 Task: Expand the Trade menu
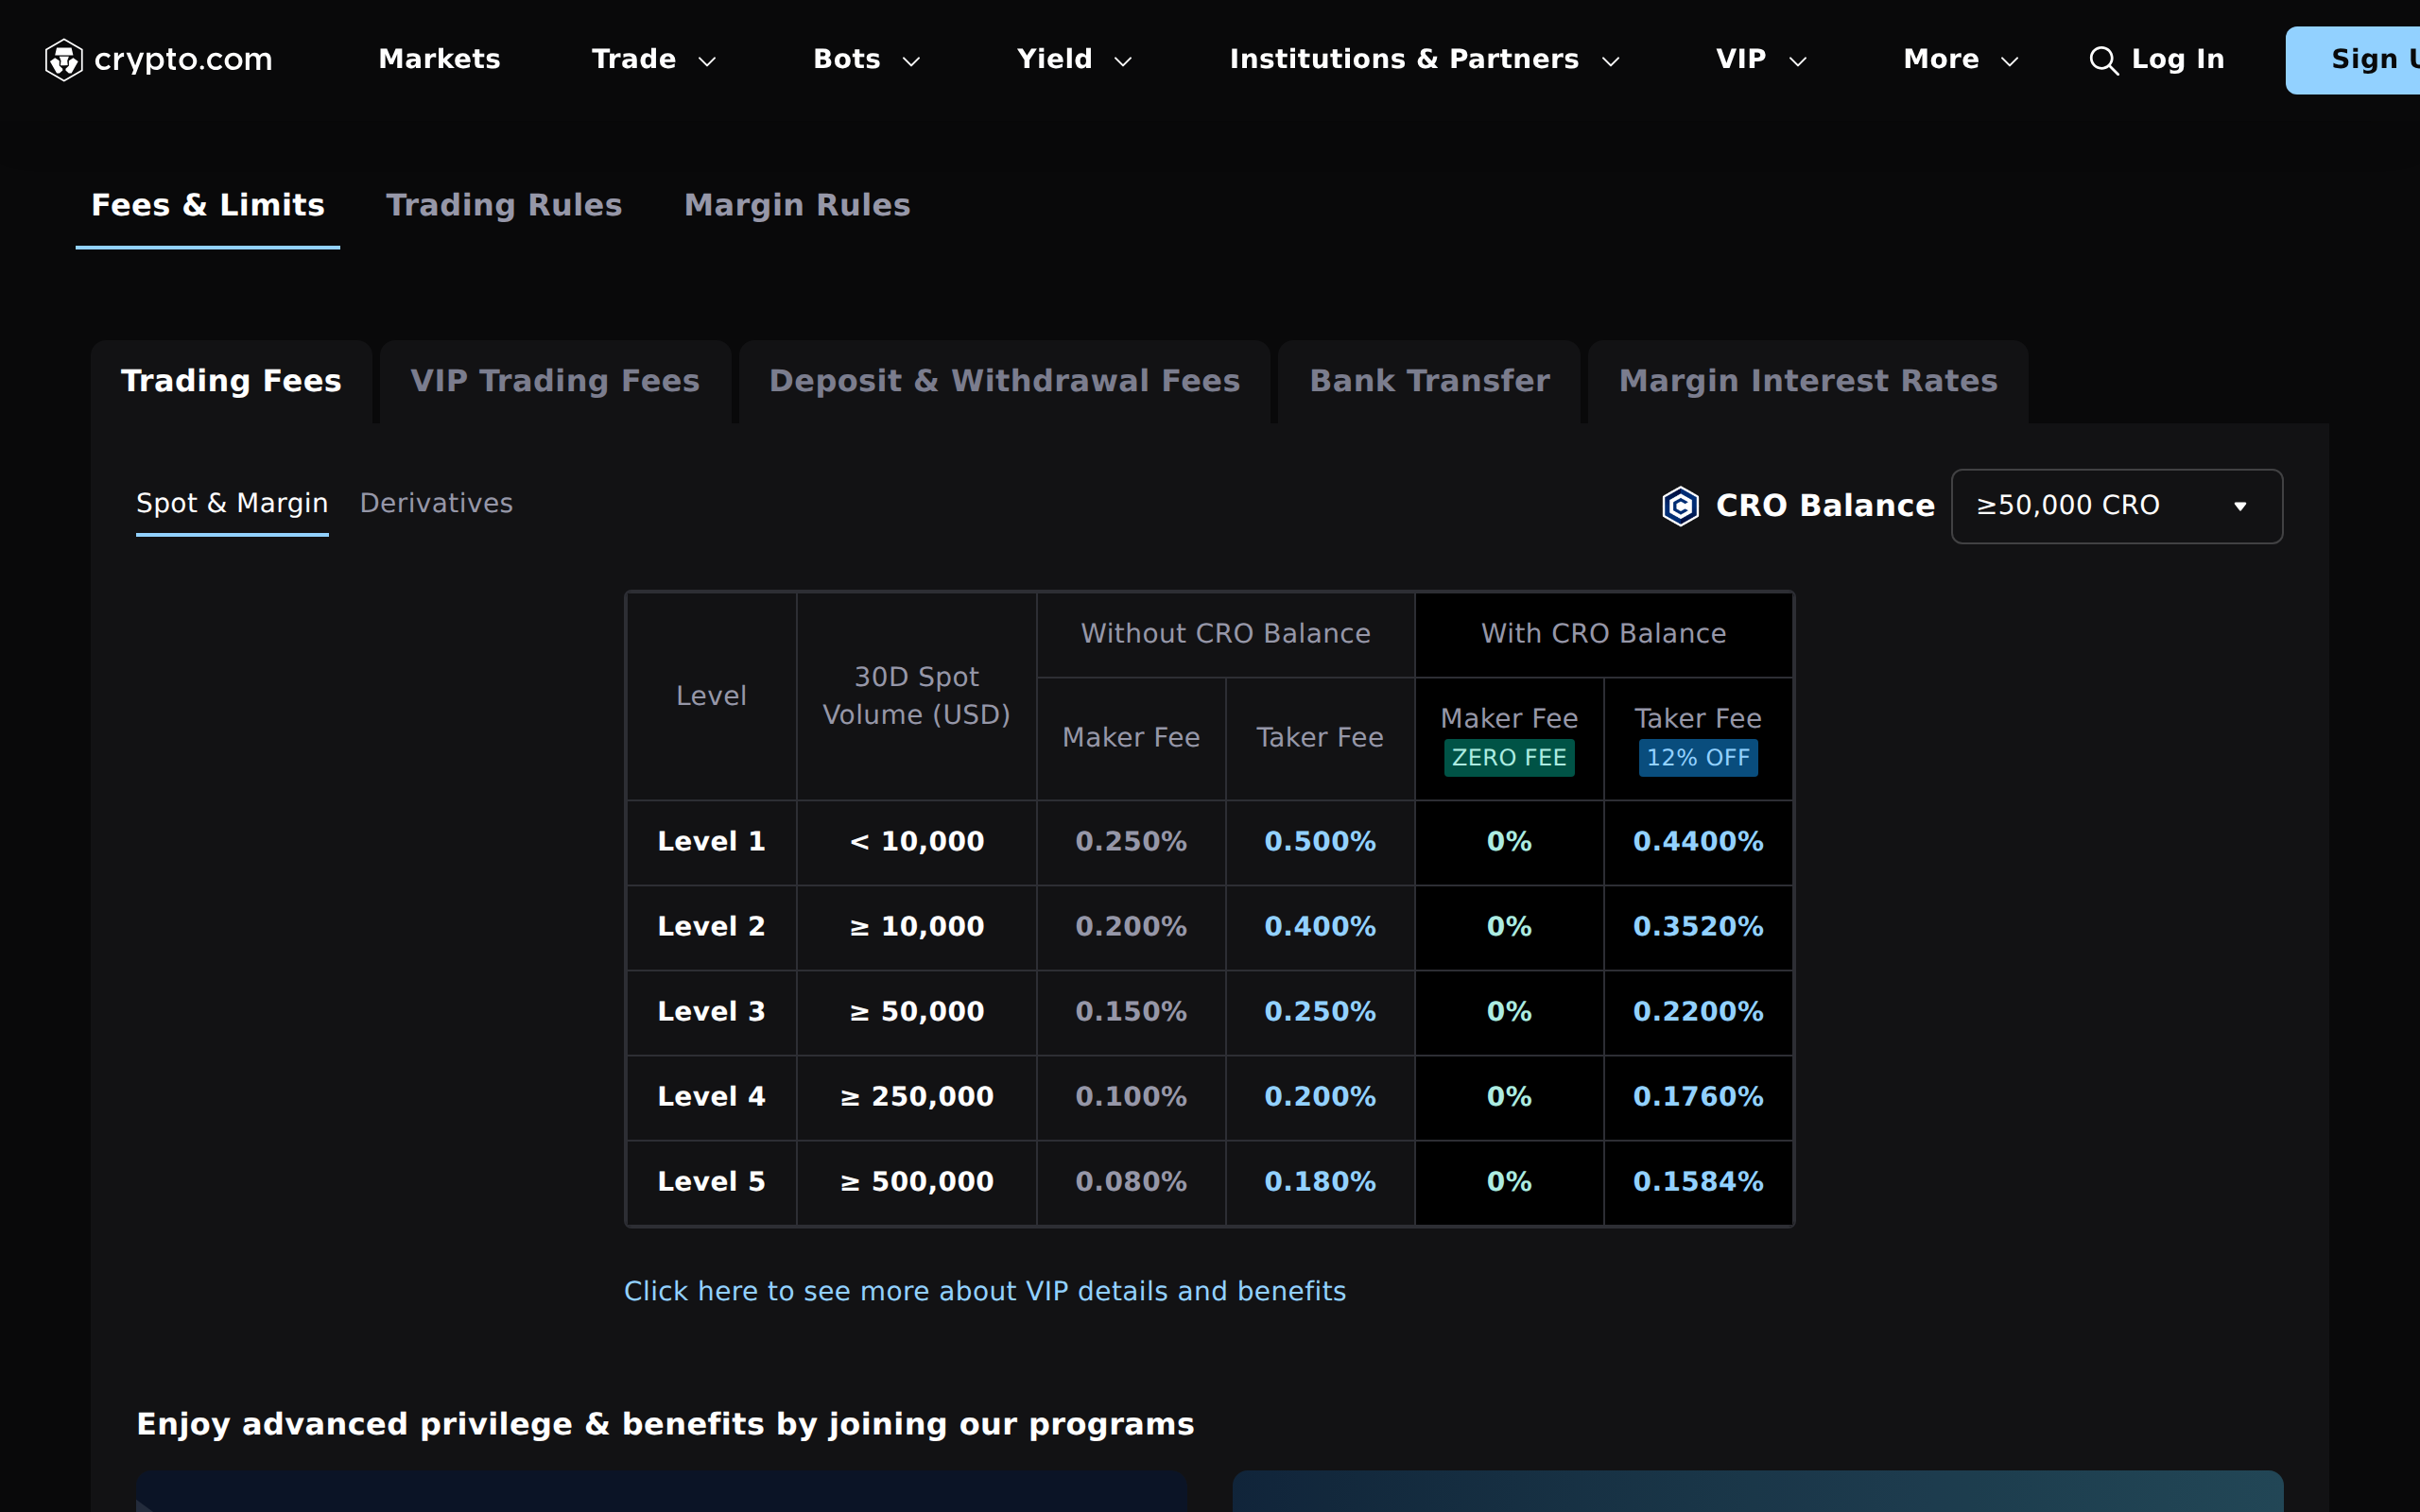pyautogui.click(x=654, y=59)
